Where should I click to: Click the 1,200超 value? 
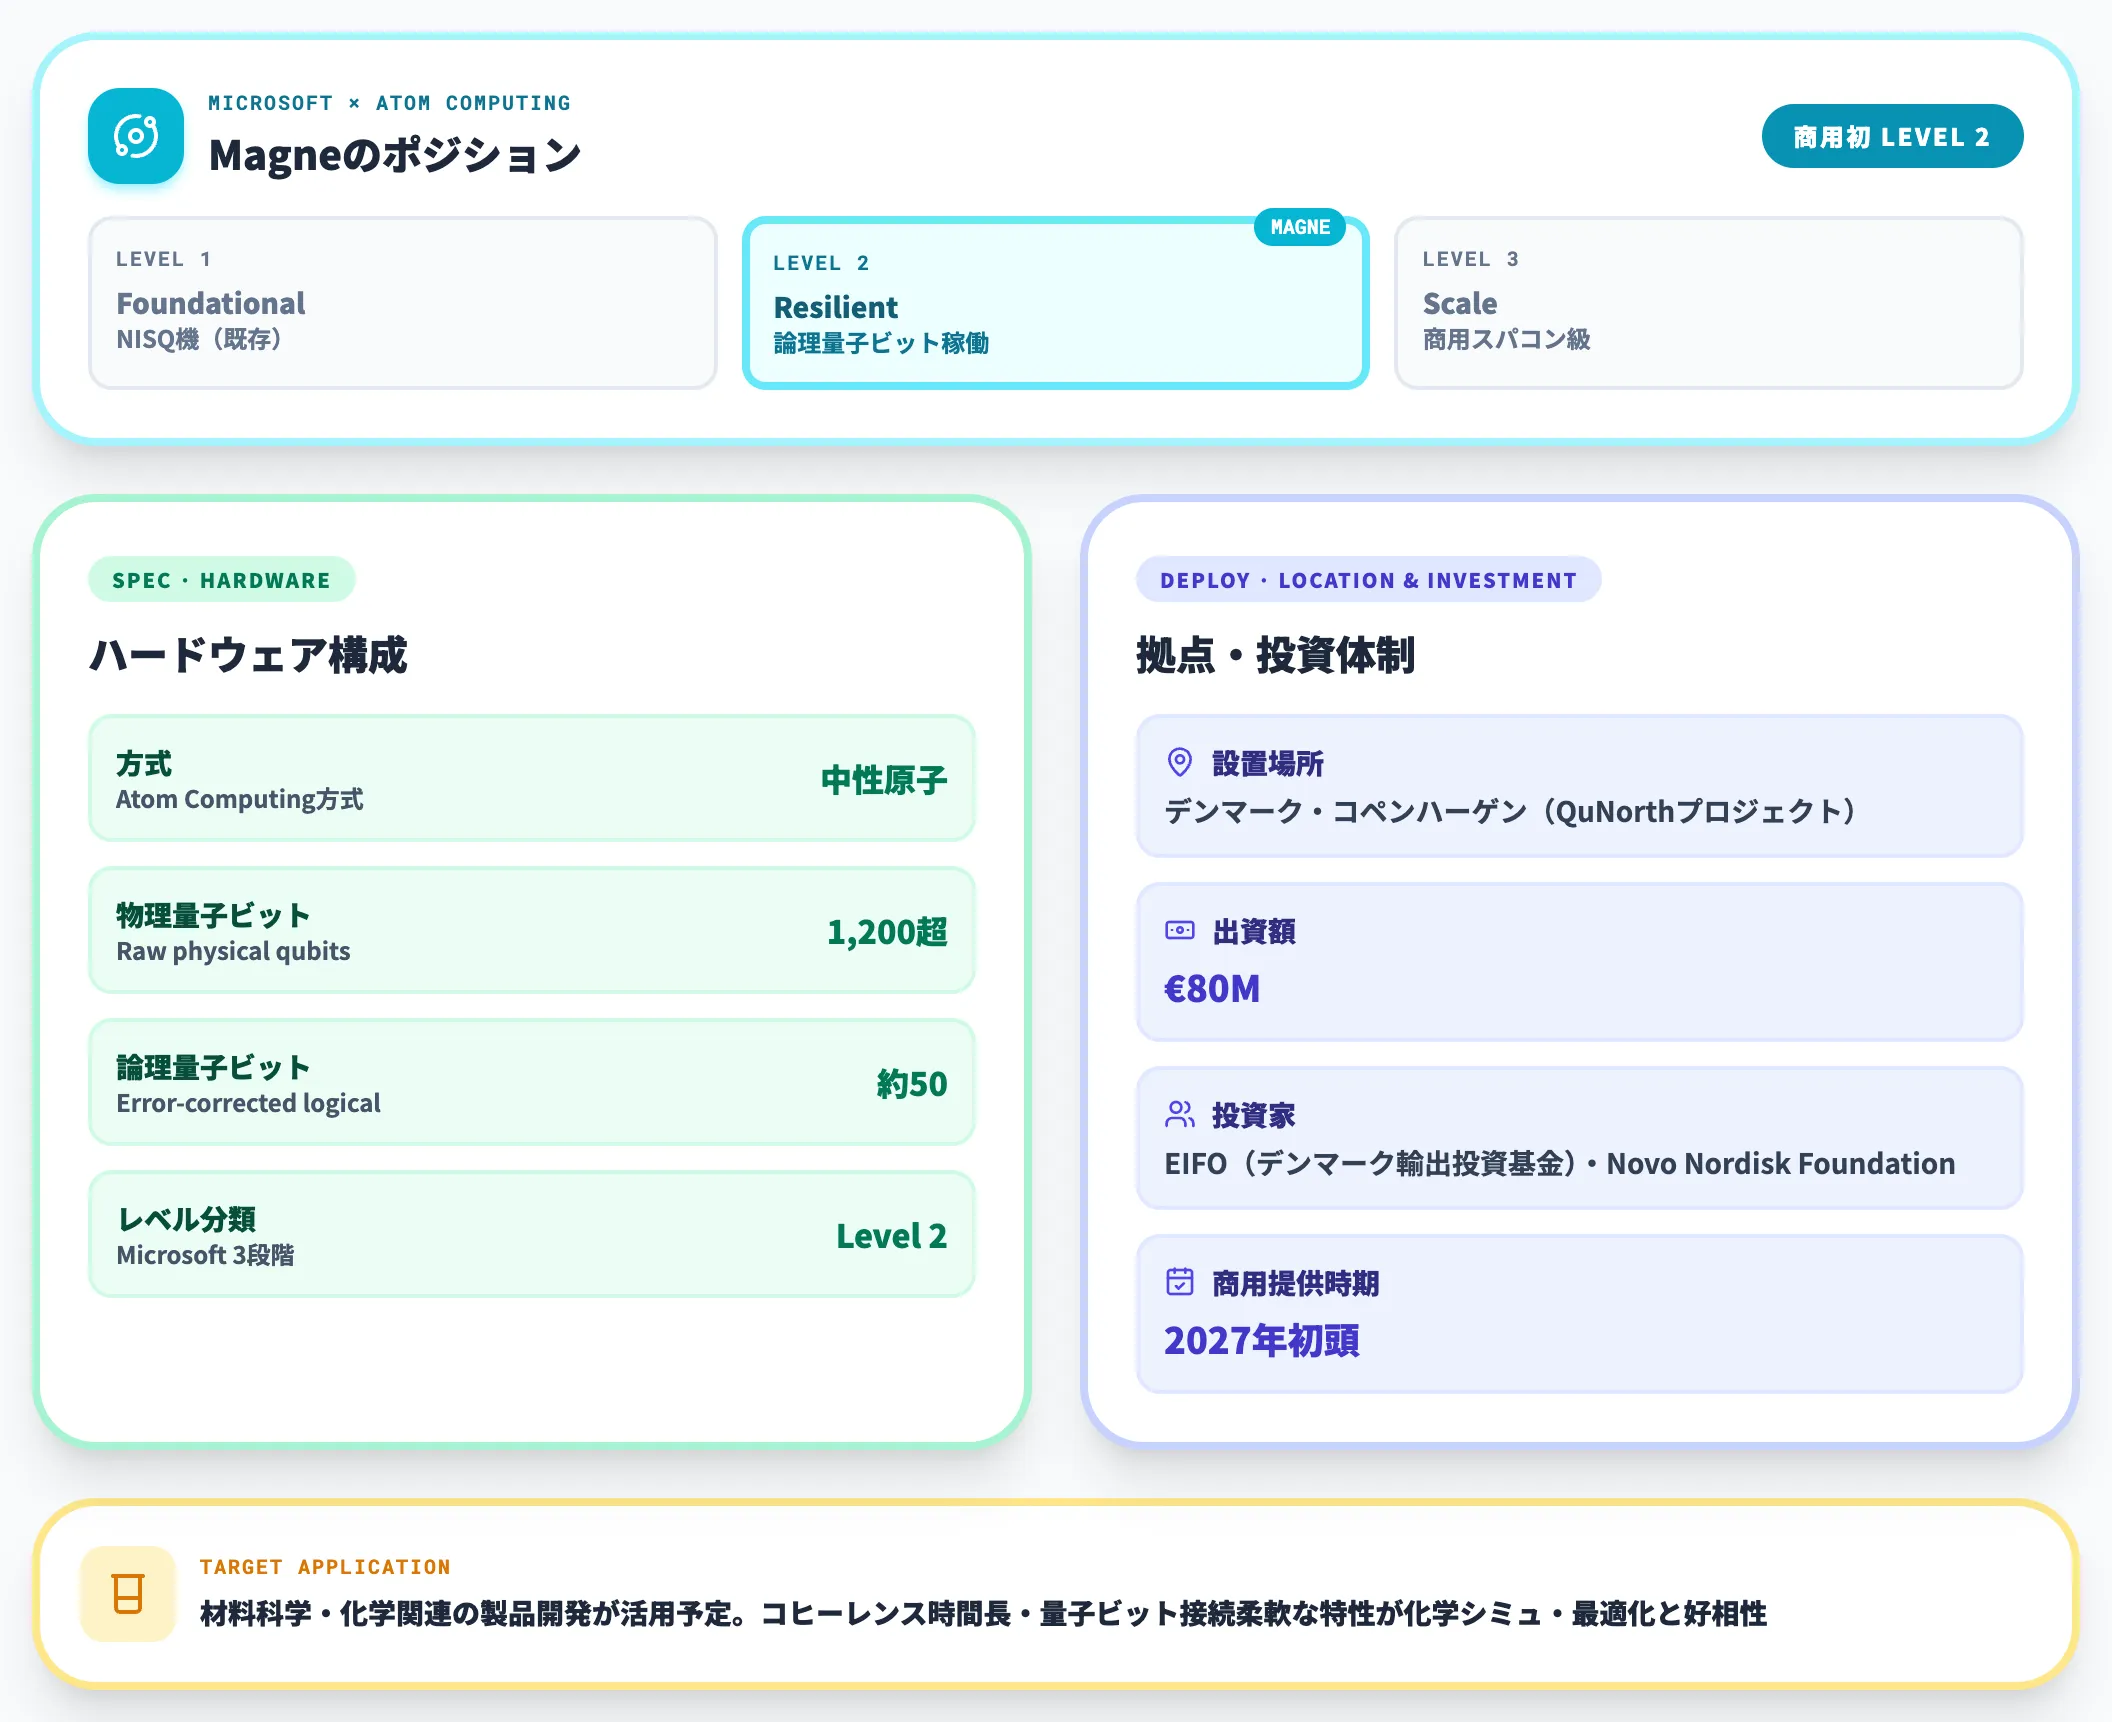click(887, 932)
